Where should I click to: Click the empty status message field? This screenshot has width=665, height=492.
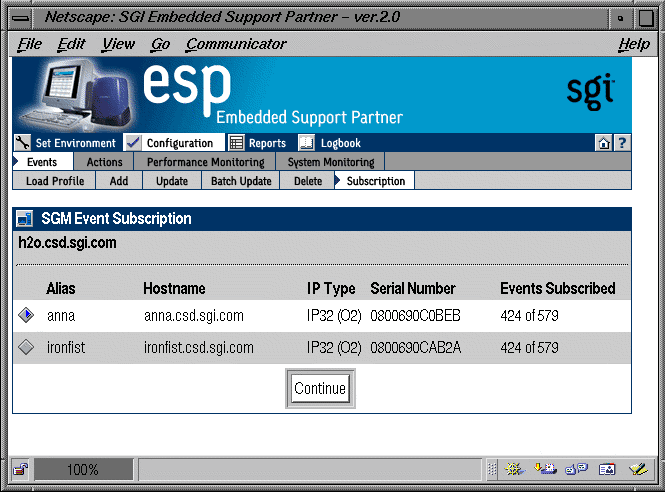(310, 469)
